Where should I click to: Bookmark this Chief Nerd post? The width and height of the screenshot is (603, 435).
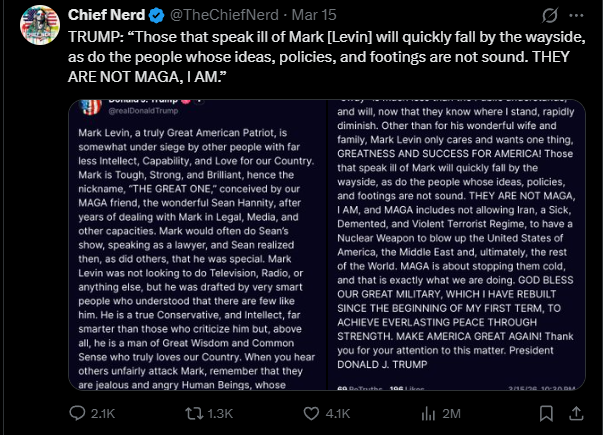[x=545, y=413]
